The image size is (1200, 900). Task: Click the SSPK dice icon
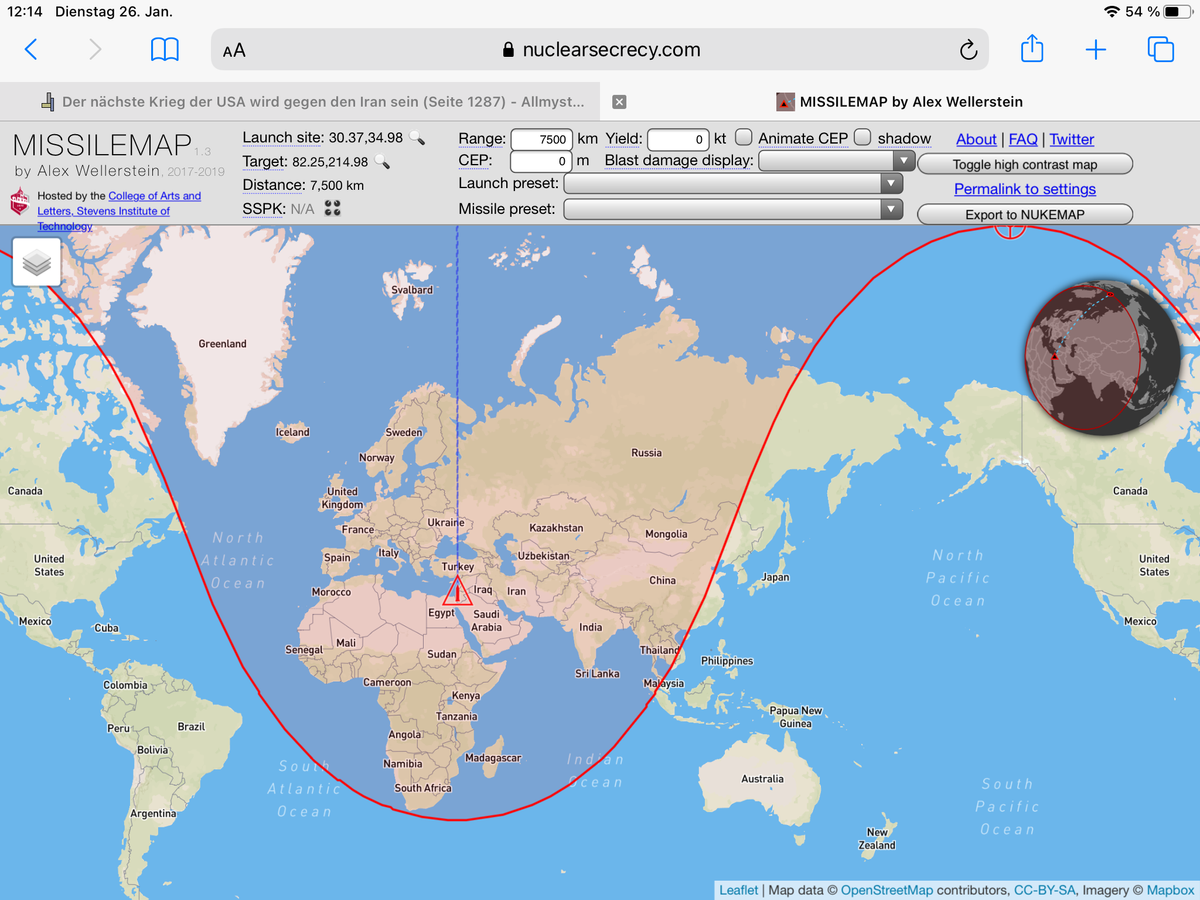[333, 208]
